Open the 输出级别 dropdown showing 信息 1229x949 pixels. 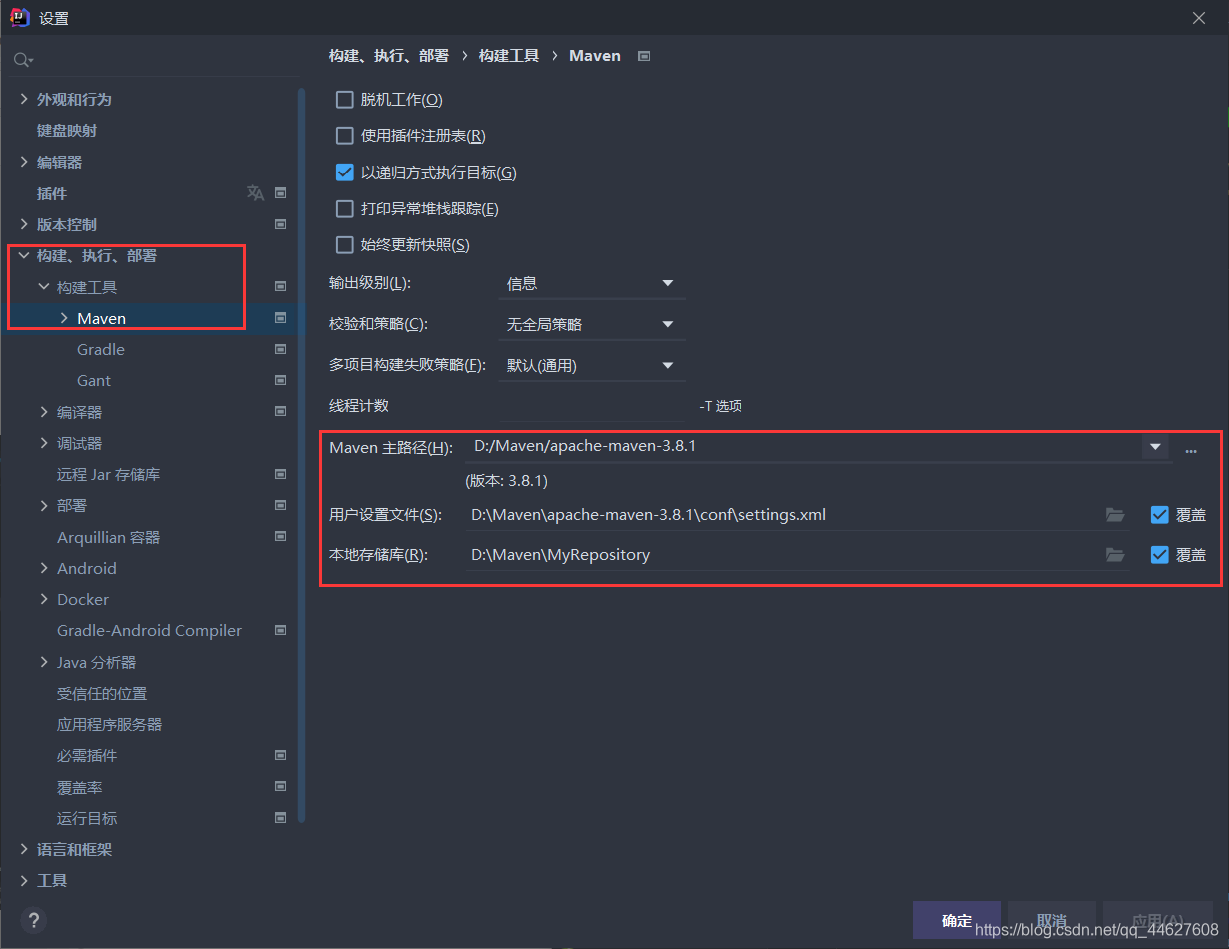[592, 284]
